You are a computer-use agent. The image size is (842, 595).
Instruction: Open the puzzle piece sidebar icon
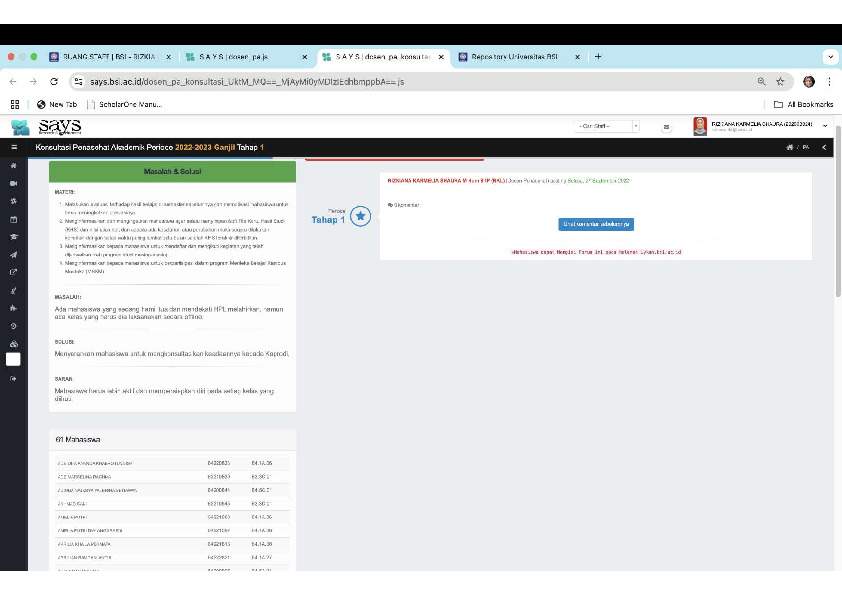pyautogui.click(x=13, y=308)
